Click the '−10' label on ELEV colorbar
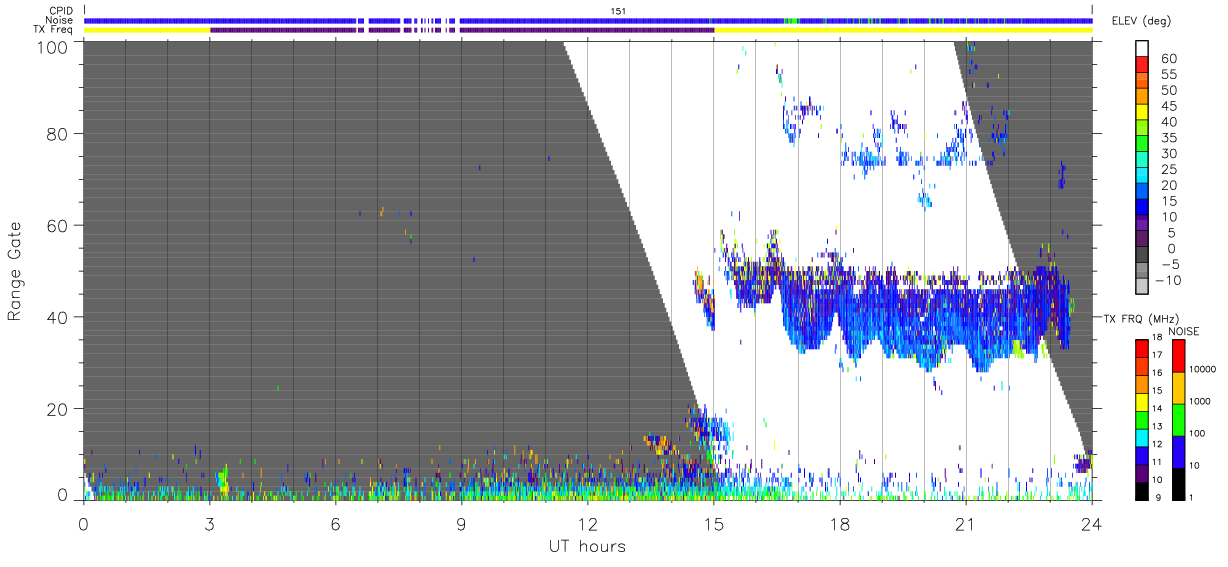Screen dimensions: 1228x567 [x=1166, y=281]
